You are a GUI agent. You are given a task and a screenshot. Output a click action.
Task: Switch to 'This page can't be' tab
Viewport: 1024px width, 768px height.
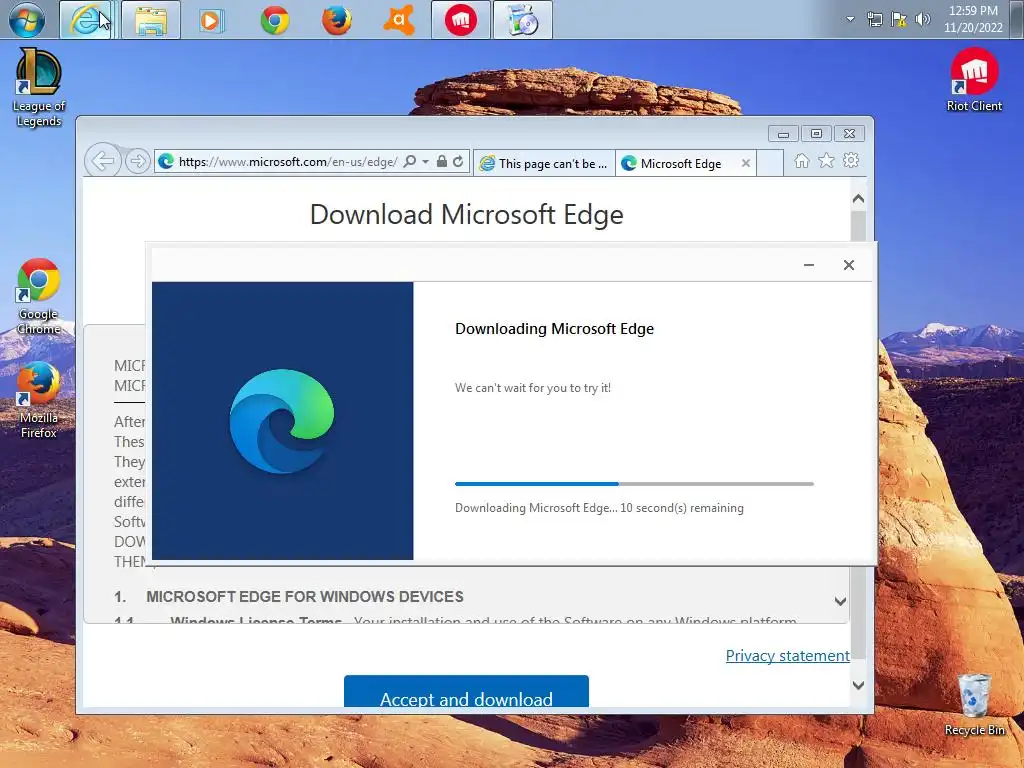[545, 163]
